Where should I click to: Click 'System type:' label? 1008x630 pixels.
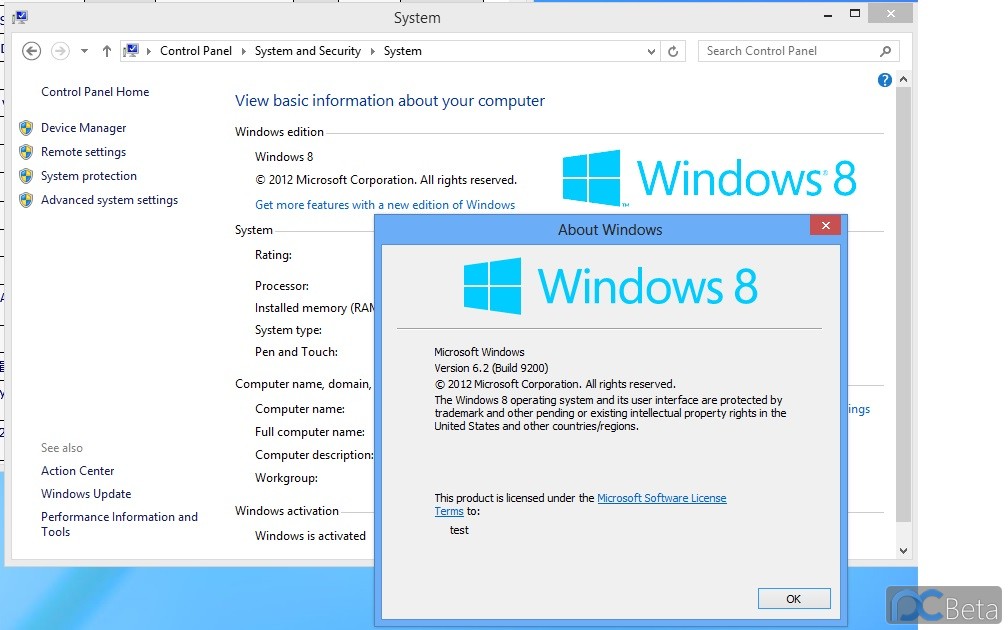point(288,330)
